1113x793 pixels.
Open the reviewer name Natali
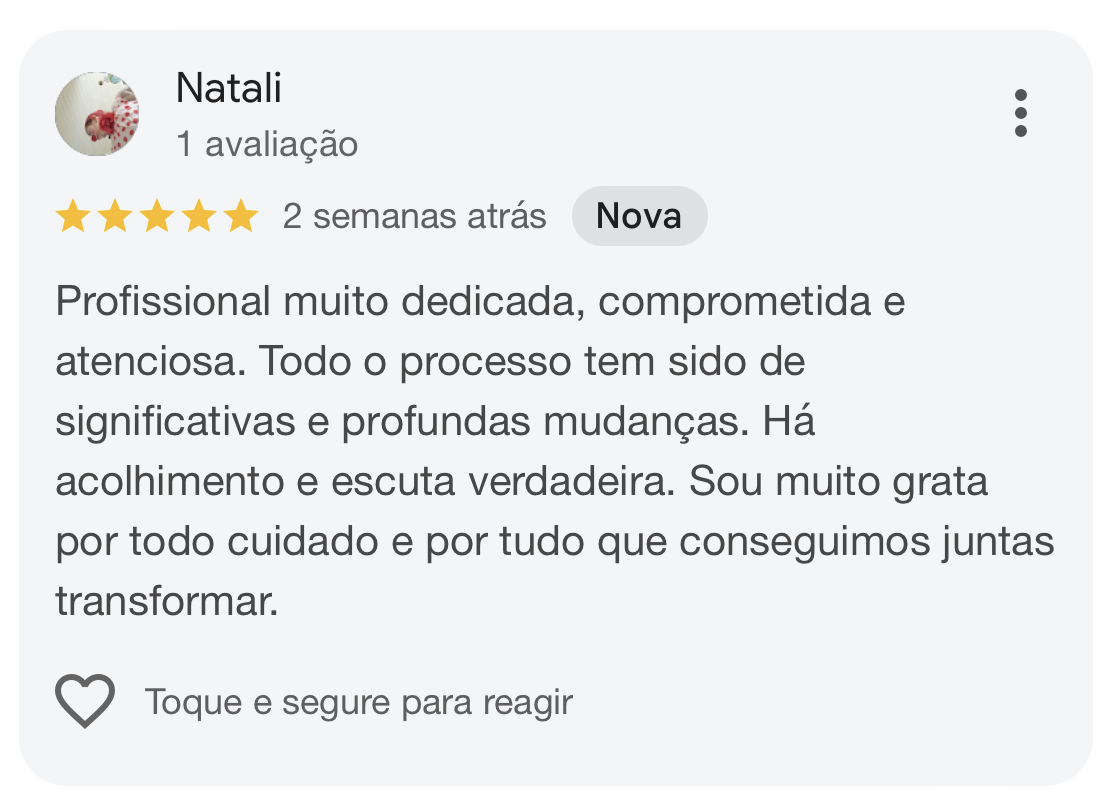(x=228, y=88)
